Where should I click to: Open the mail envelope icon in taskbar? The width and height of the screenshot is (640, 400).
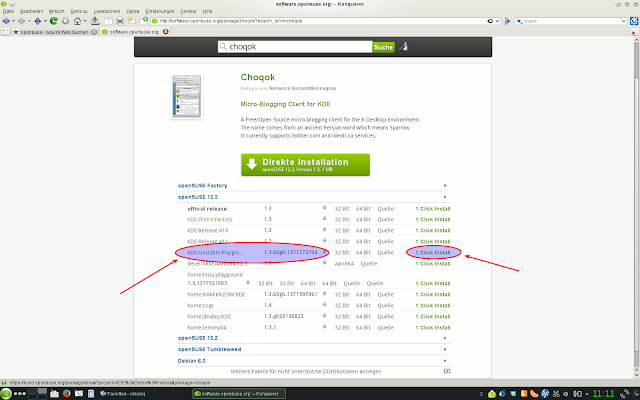[x=79, y=394]
